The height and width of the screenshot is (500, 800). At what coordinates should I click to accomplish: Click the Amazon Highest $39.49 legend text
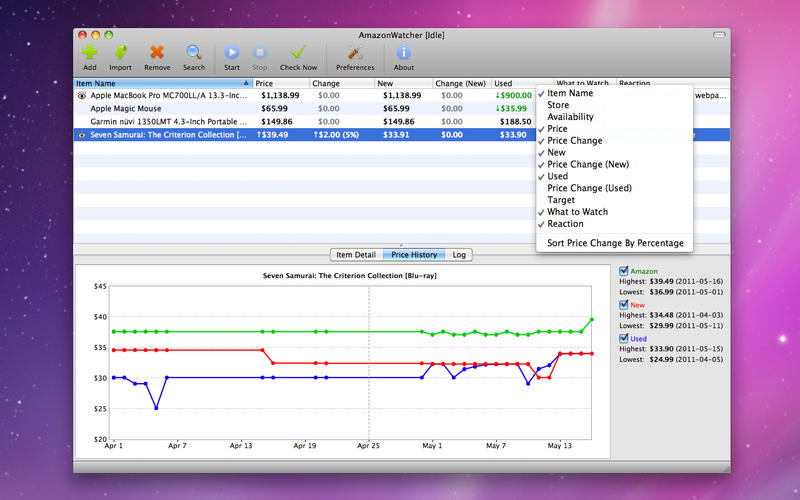671,282
